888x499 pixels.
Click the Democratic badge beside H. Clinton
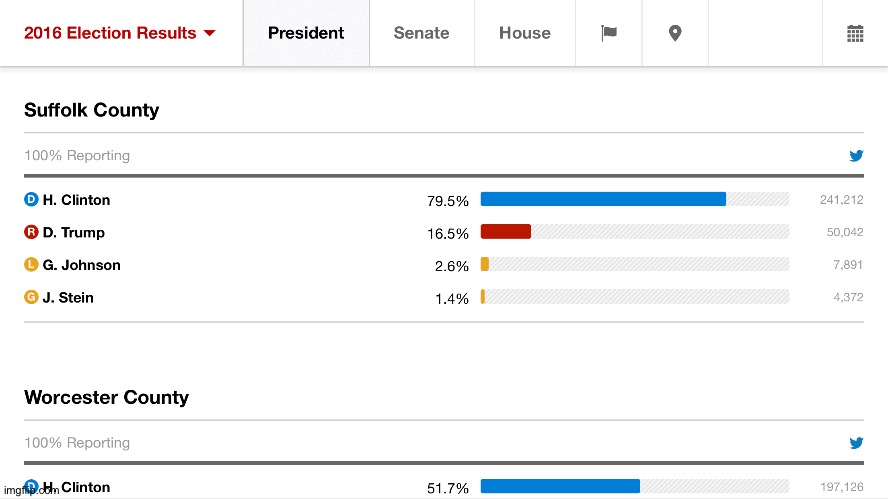tap(31, 200)
